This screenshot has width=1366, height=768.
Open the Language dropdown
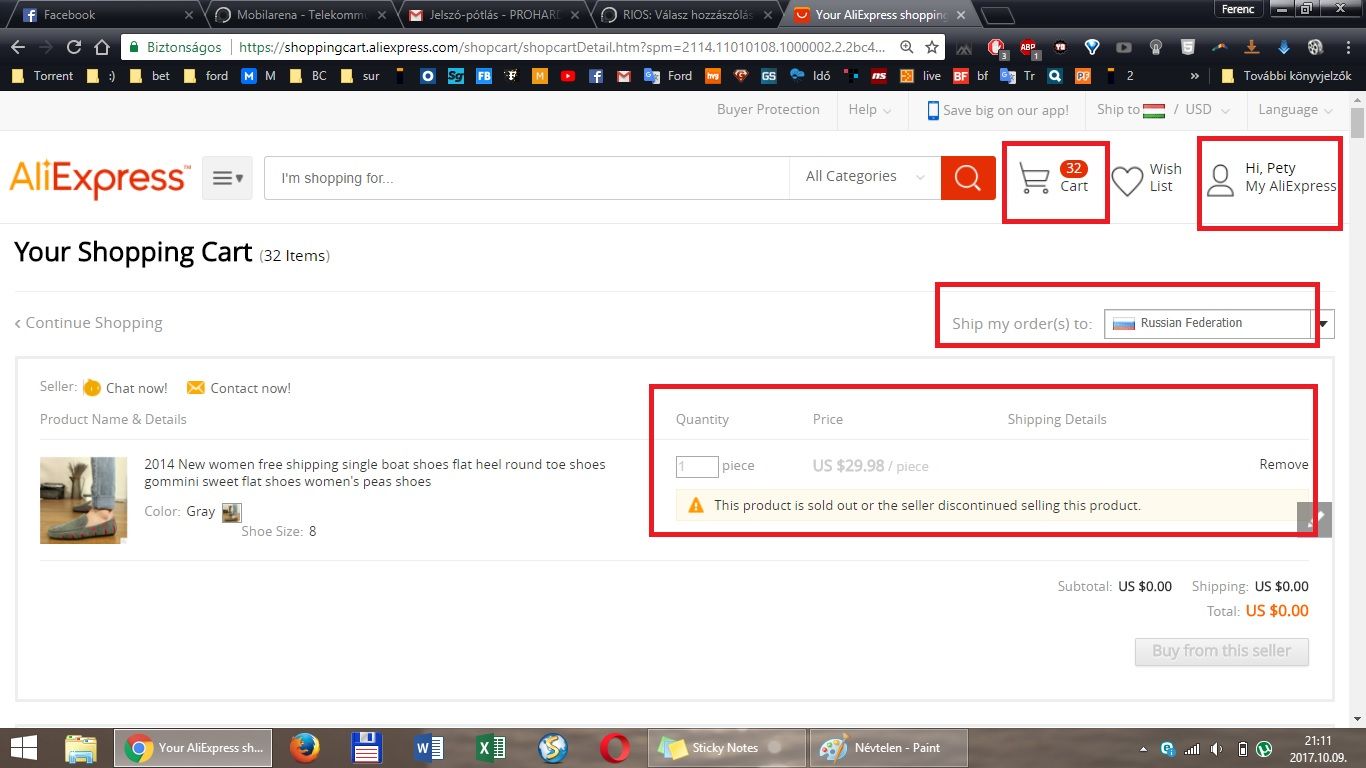1295,110
